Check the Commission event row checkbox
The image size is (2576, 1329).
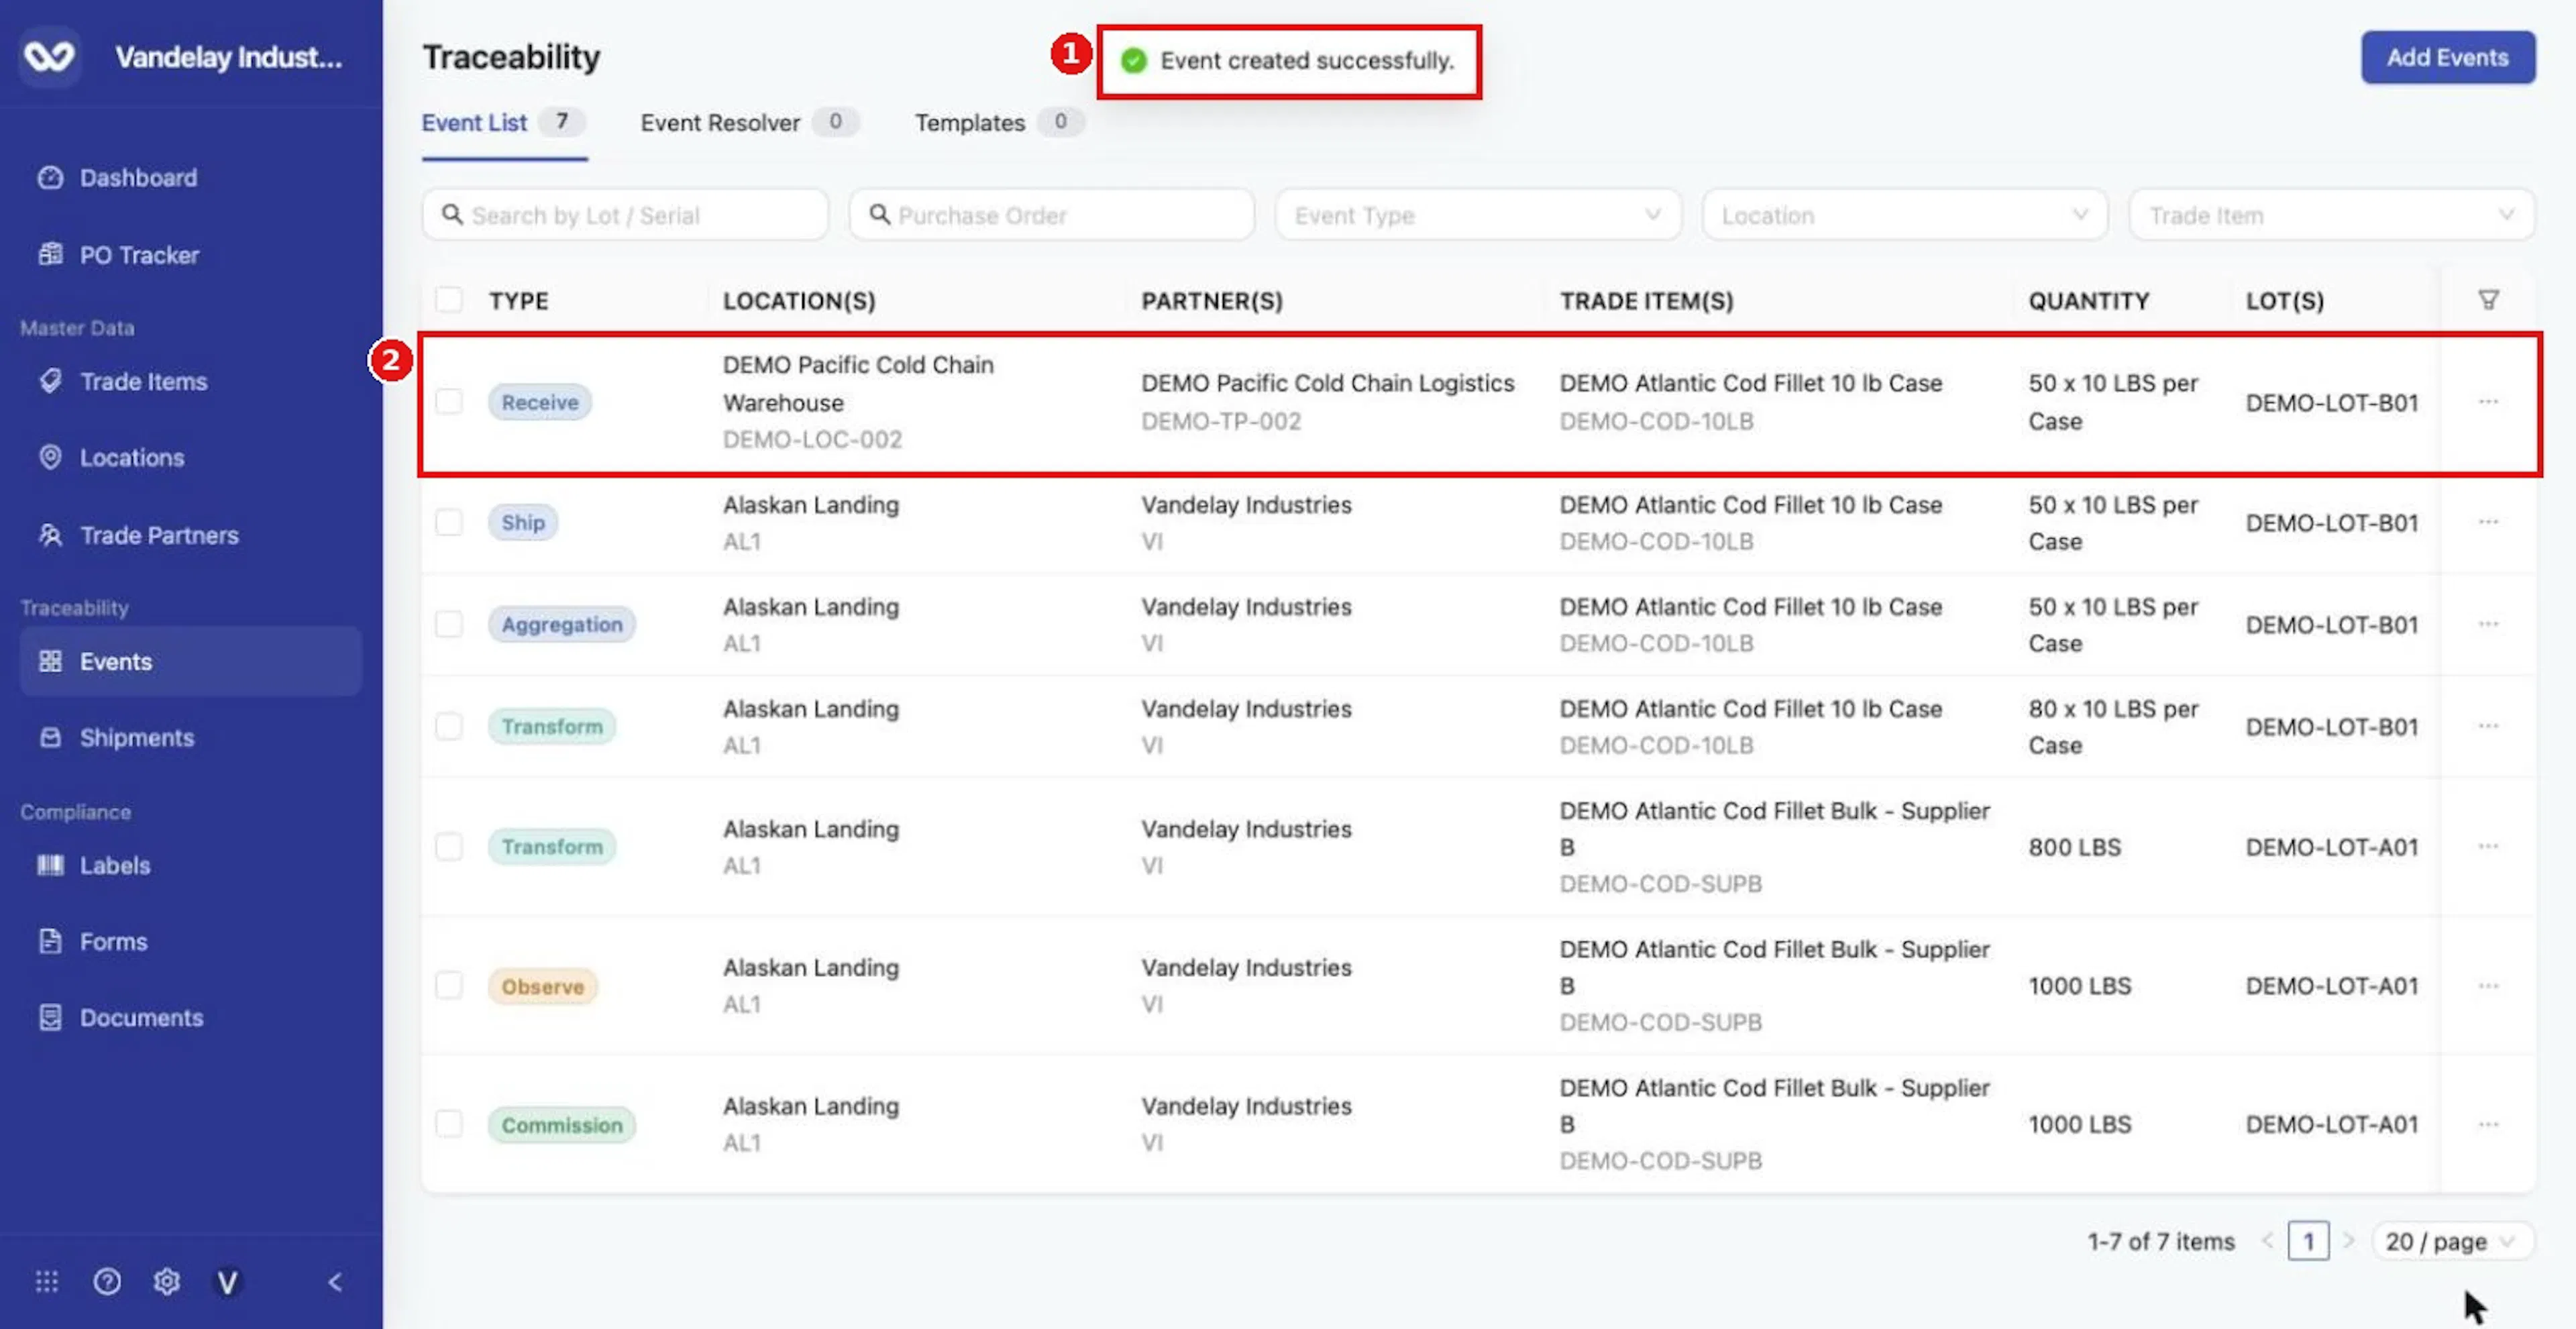(449, 1124)
